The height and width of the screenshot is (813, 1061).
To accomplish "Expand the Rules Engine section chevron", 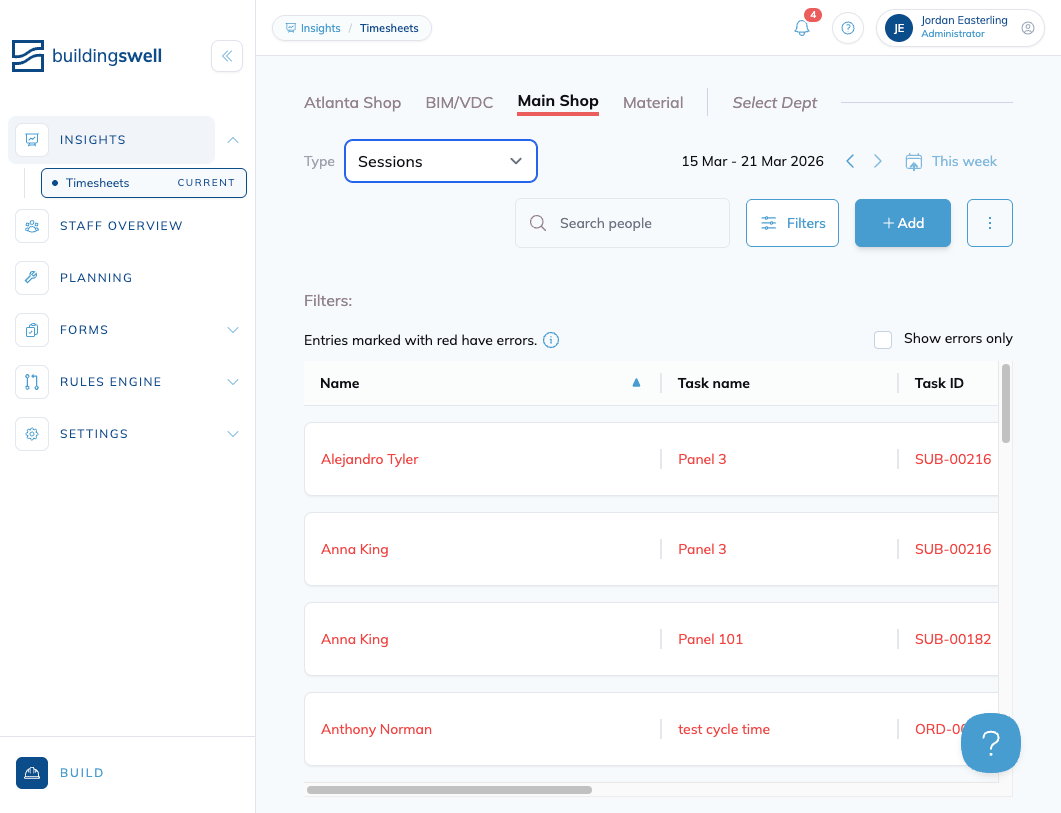I will [x=233, y=382].
